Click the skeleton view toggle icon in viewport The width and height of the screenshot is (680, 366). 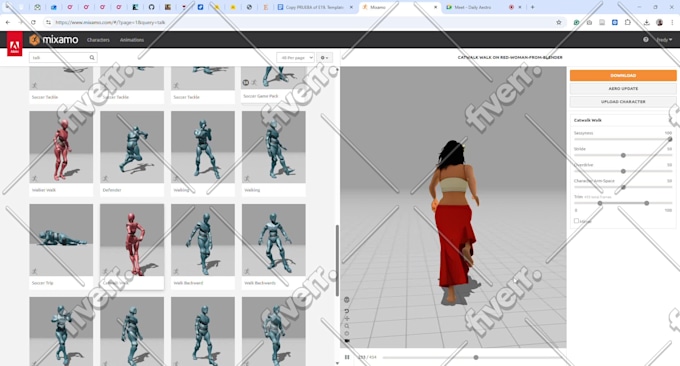tap(347, 300)
